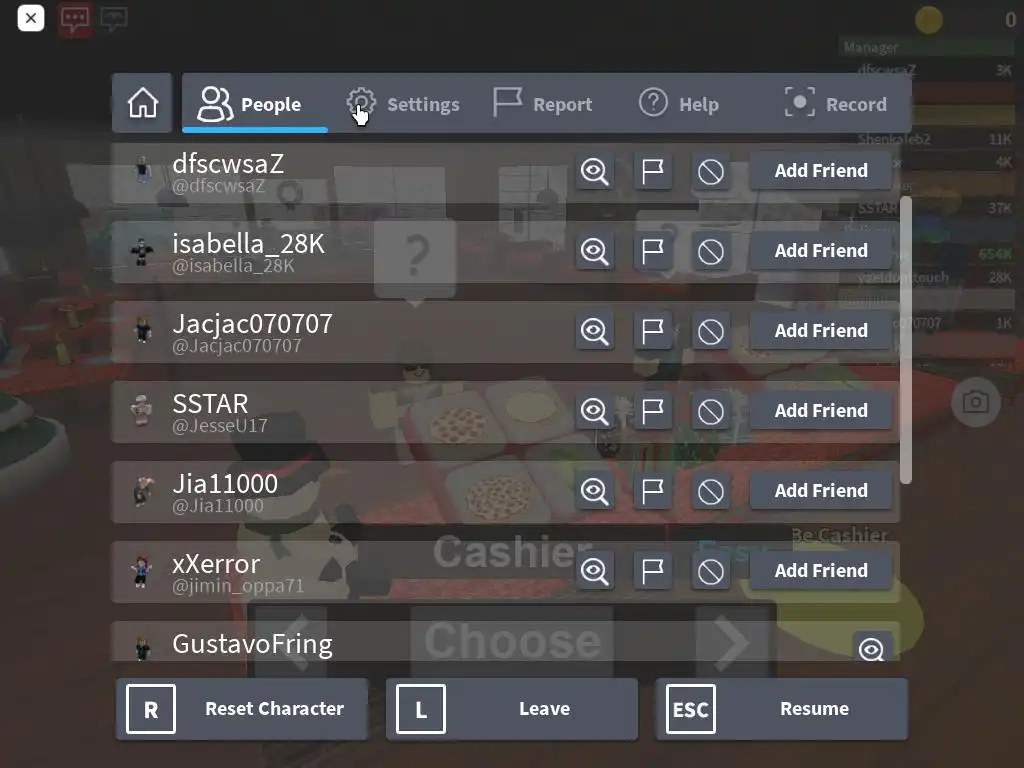This screenshot has width=1024, height=768.
Task: Click the player list scrollbar
Action: (x=905, y=340)
